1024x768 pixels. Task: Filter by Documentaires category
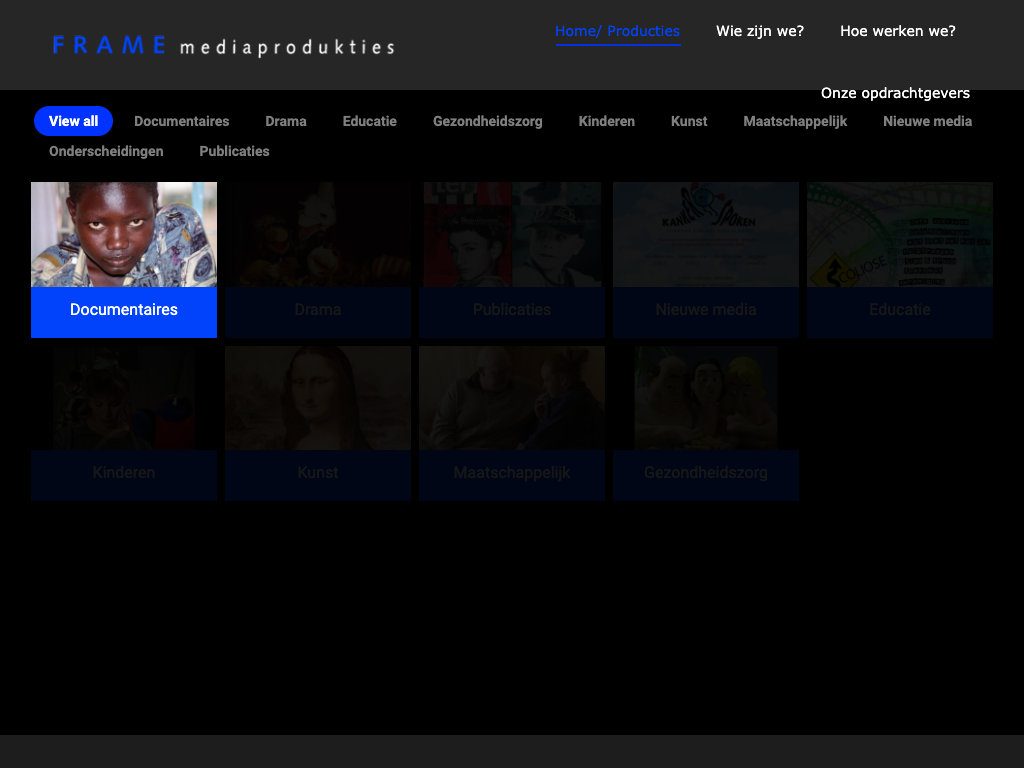pos(181,121)
